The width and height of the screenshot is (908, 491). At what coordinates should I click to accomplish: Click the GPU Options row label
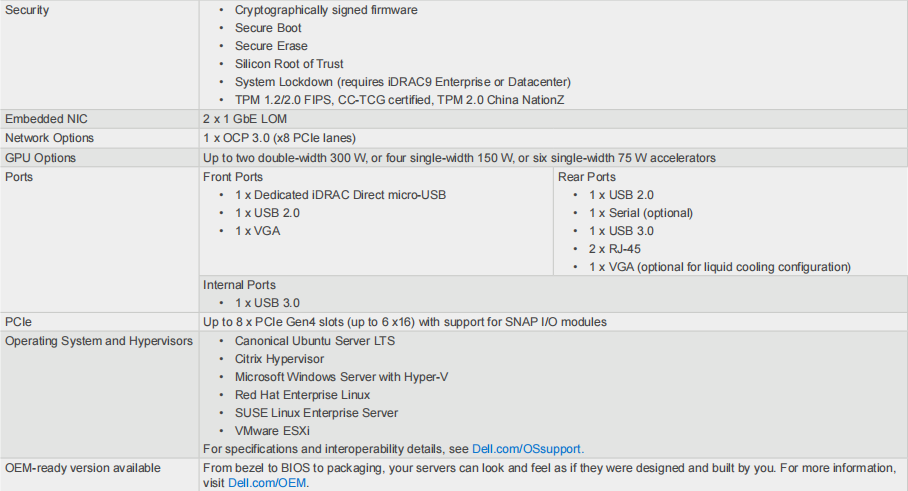41,157
